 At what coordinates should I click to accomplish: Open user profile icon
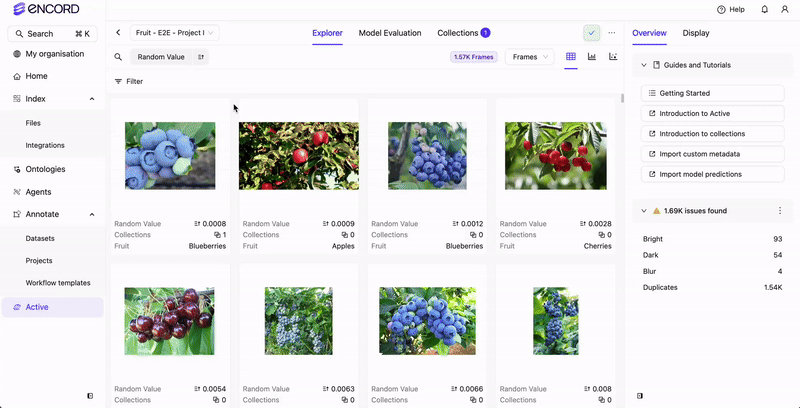pyautogui.click(x=785, y=10)
